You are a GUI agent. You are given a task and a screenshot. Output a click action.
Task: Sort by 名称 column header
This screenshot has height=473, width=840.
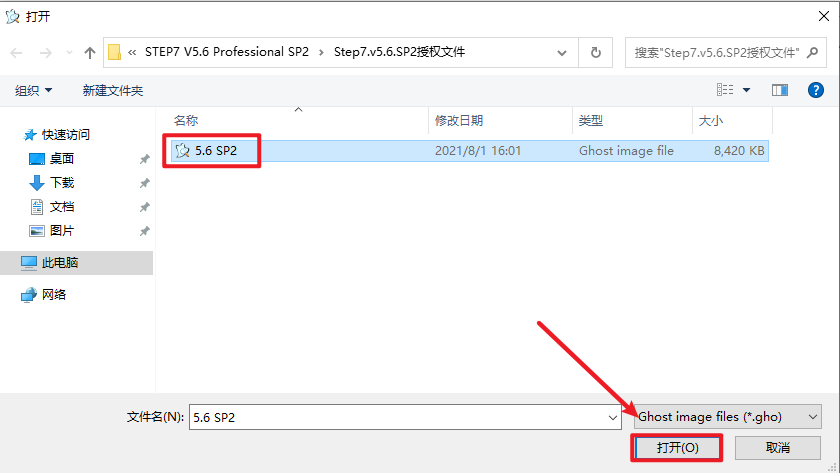coord(186,121)
